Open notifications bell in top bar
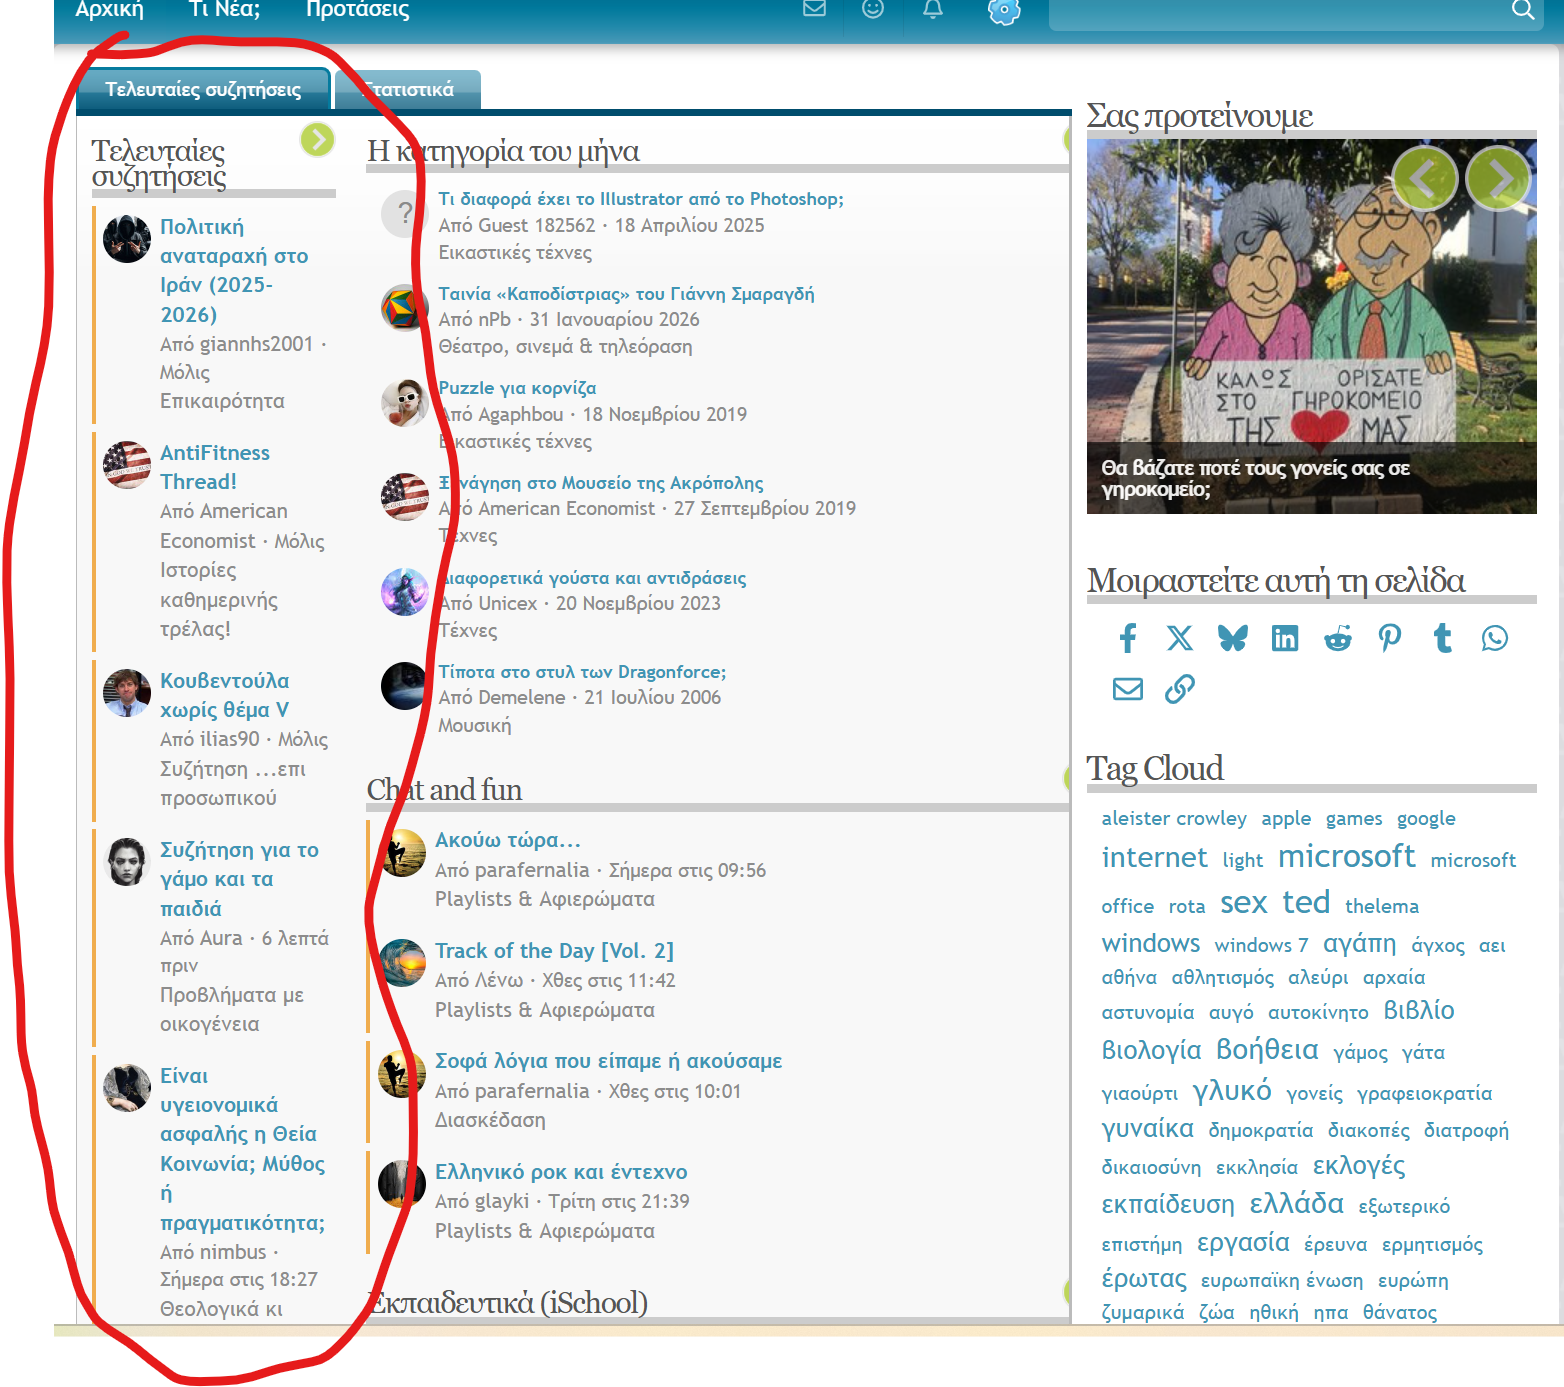1564x1387 pixels. 932,10
